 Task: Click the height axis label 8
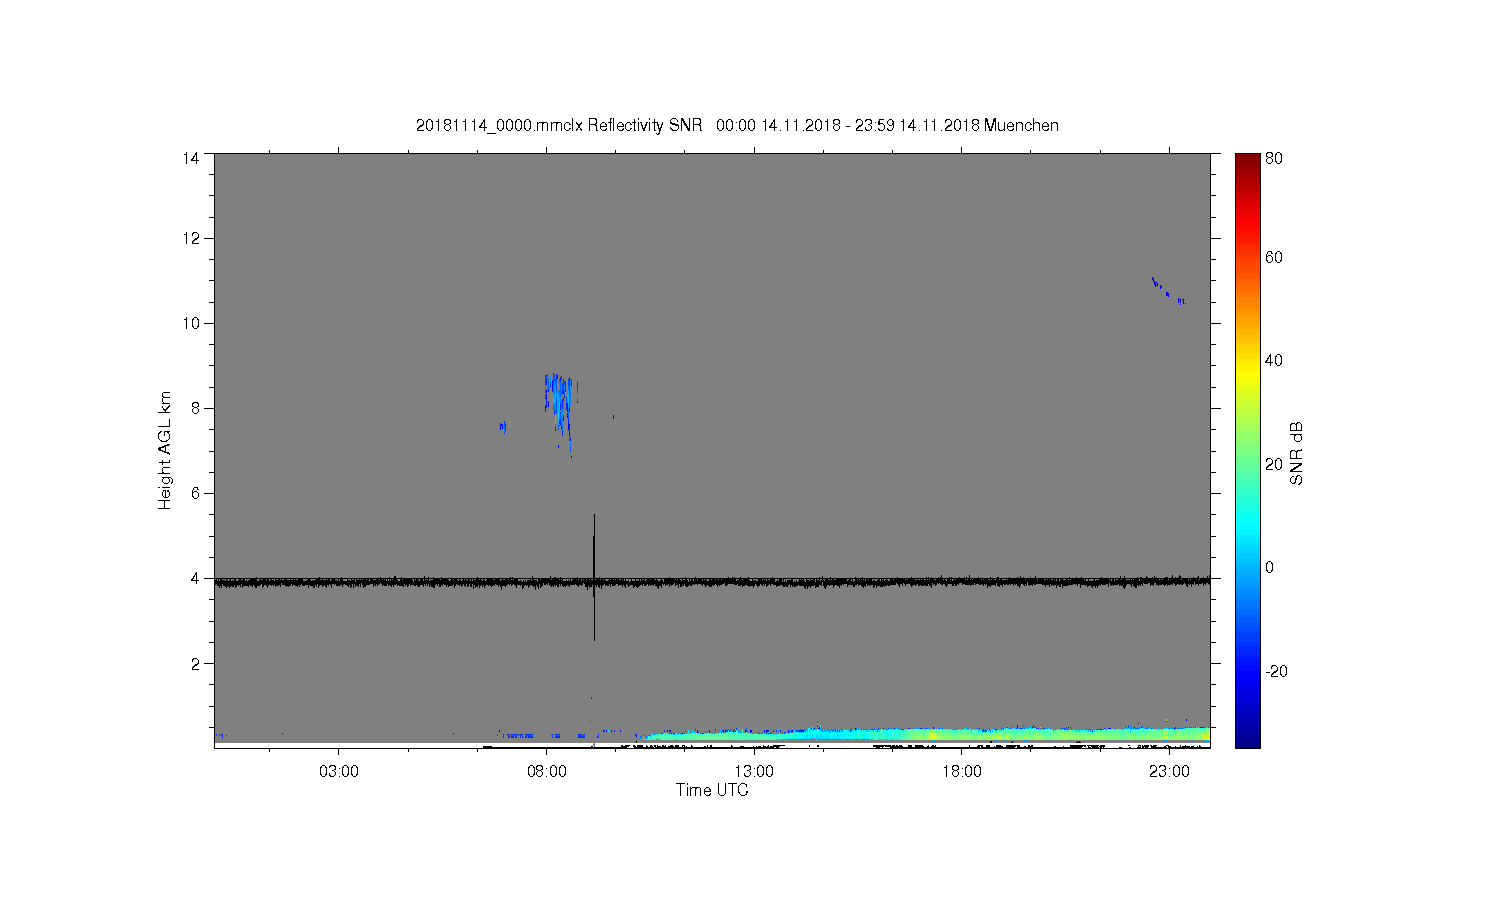[x=195, y=408]
